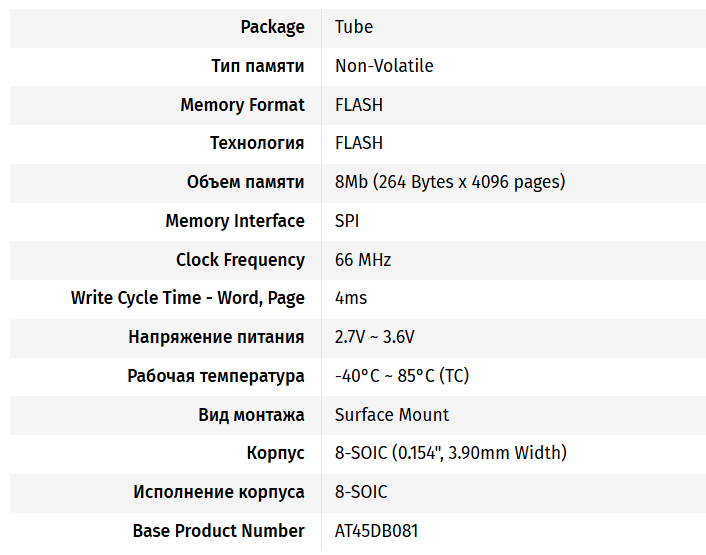Image resolution: width=706 pixels, height=555 pixels.
Task: Click the "Package" row label
Action: 272,27
